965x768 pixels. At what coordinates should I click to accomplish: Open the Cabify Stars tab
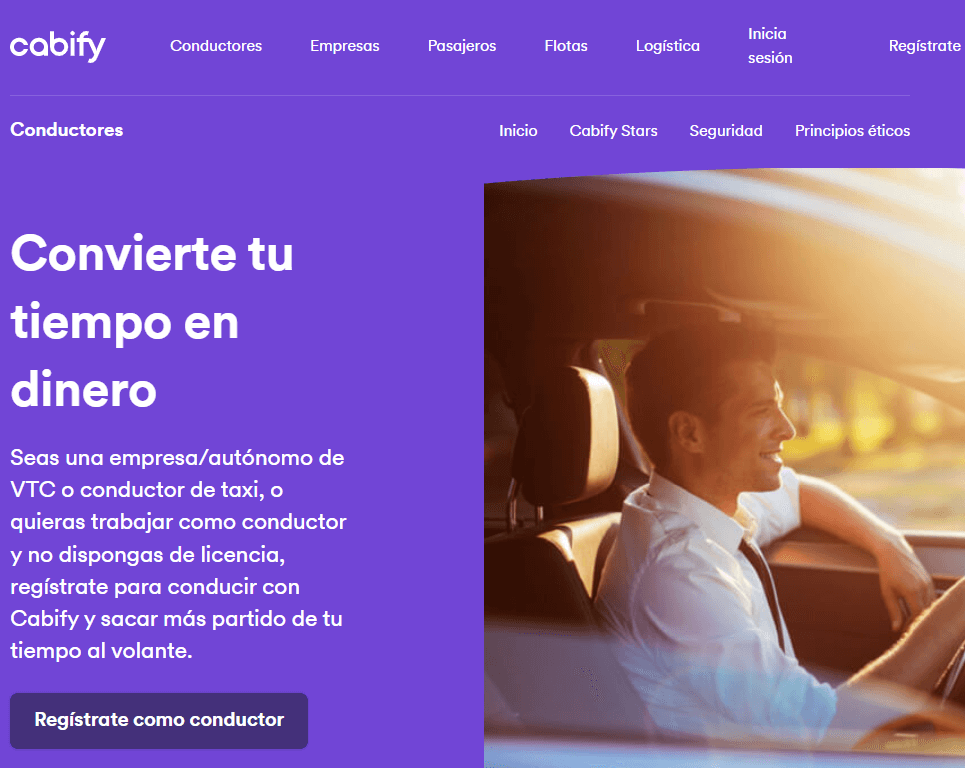pos(614,130)
